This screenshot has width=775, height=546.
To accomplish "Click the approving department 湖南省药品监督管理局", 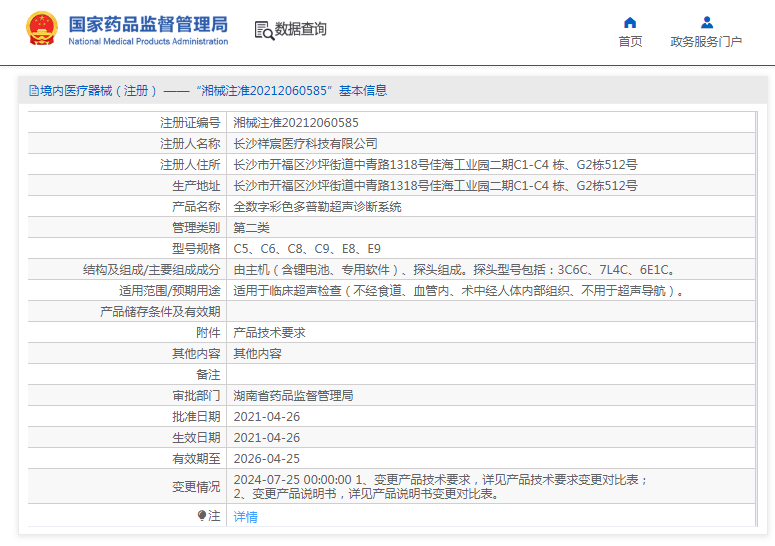I will point(293,396).
